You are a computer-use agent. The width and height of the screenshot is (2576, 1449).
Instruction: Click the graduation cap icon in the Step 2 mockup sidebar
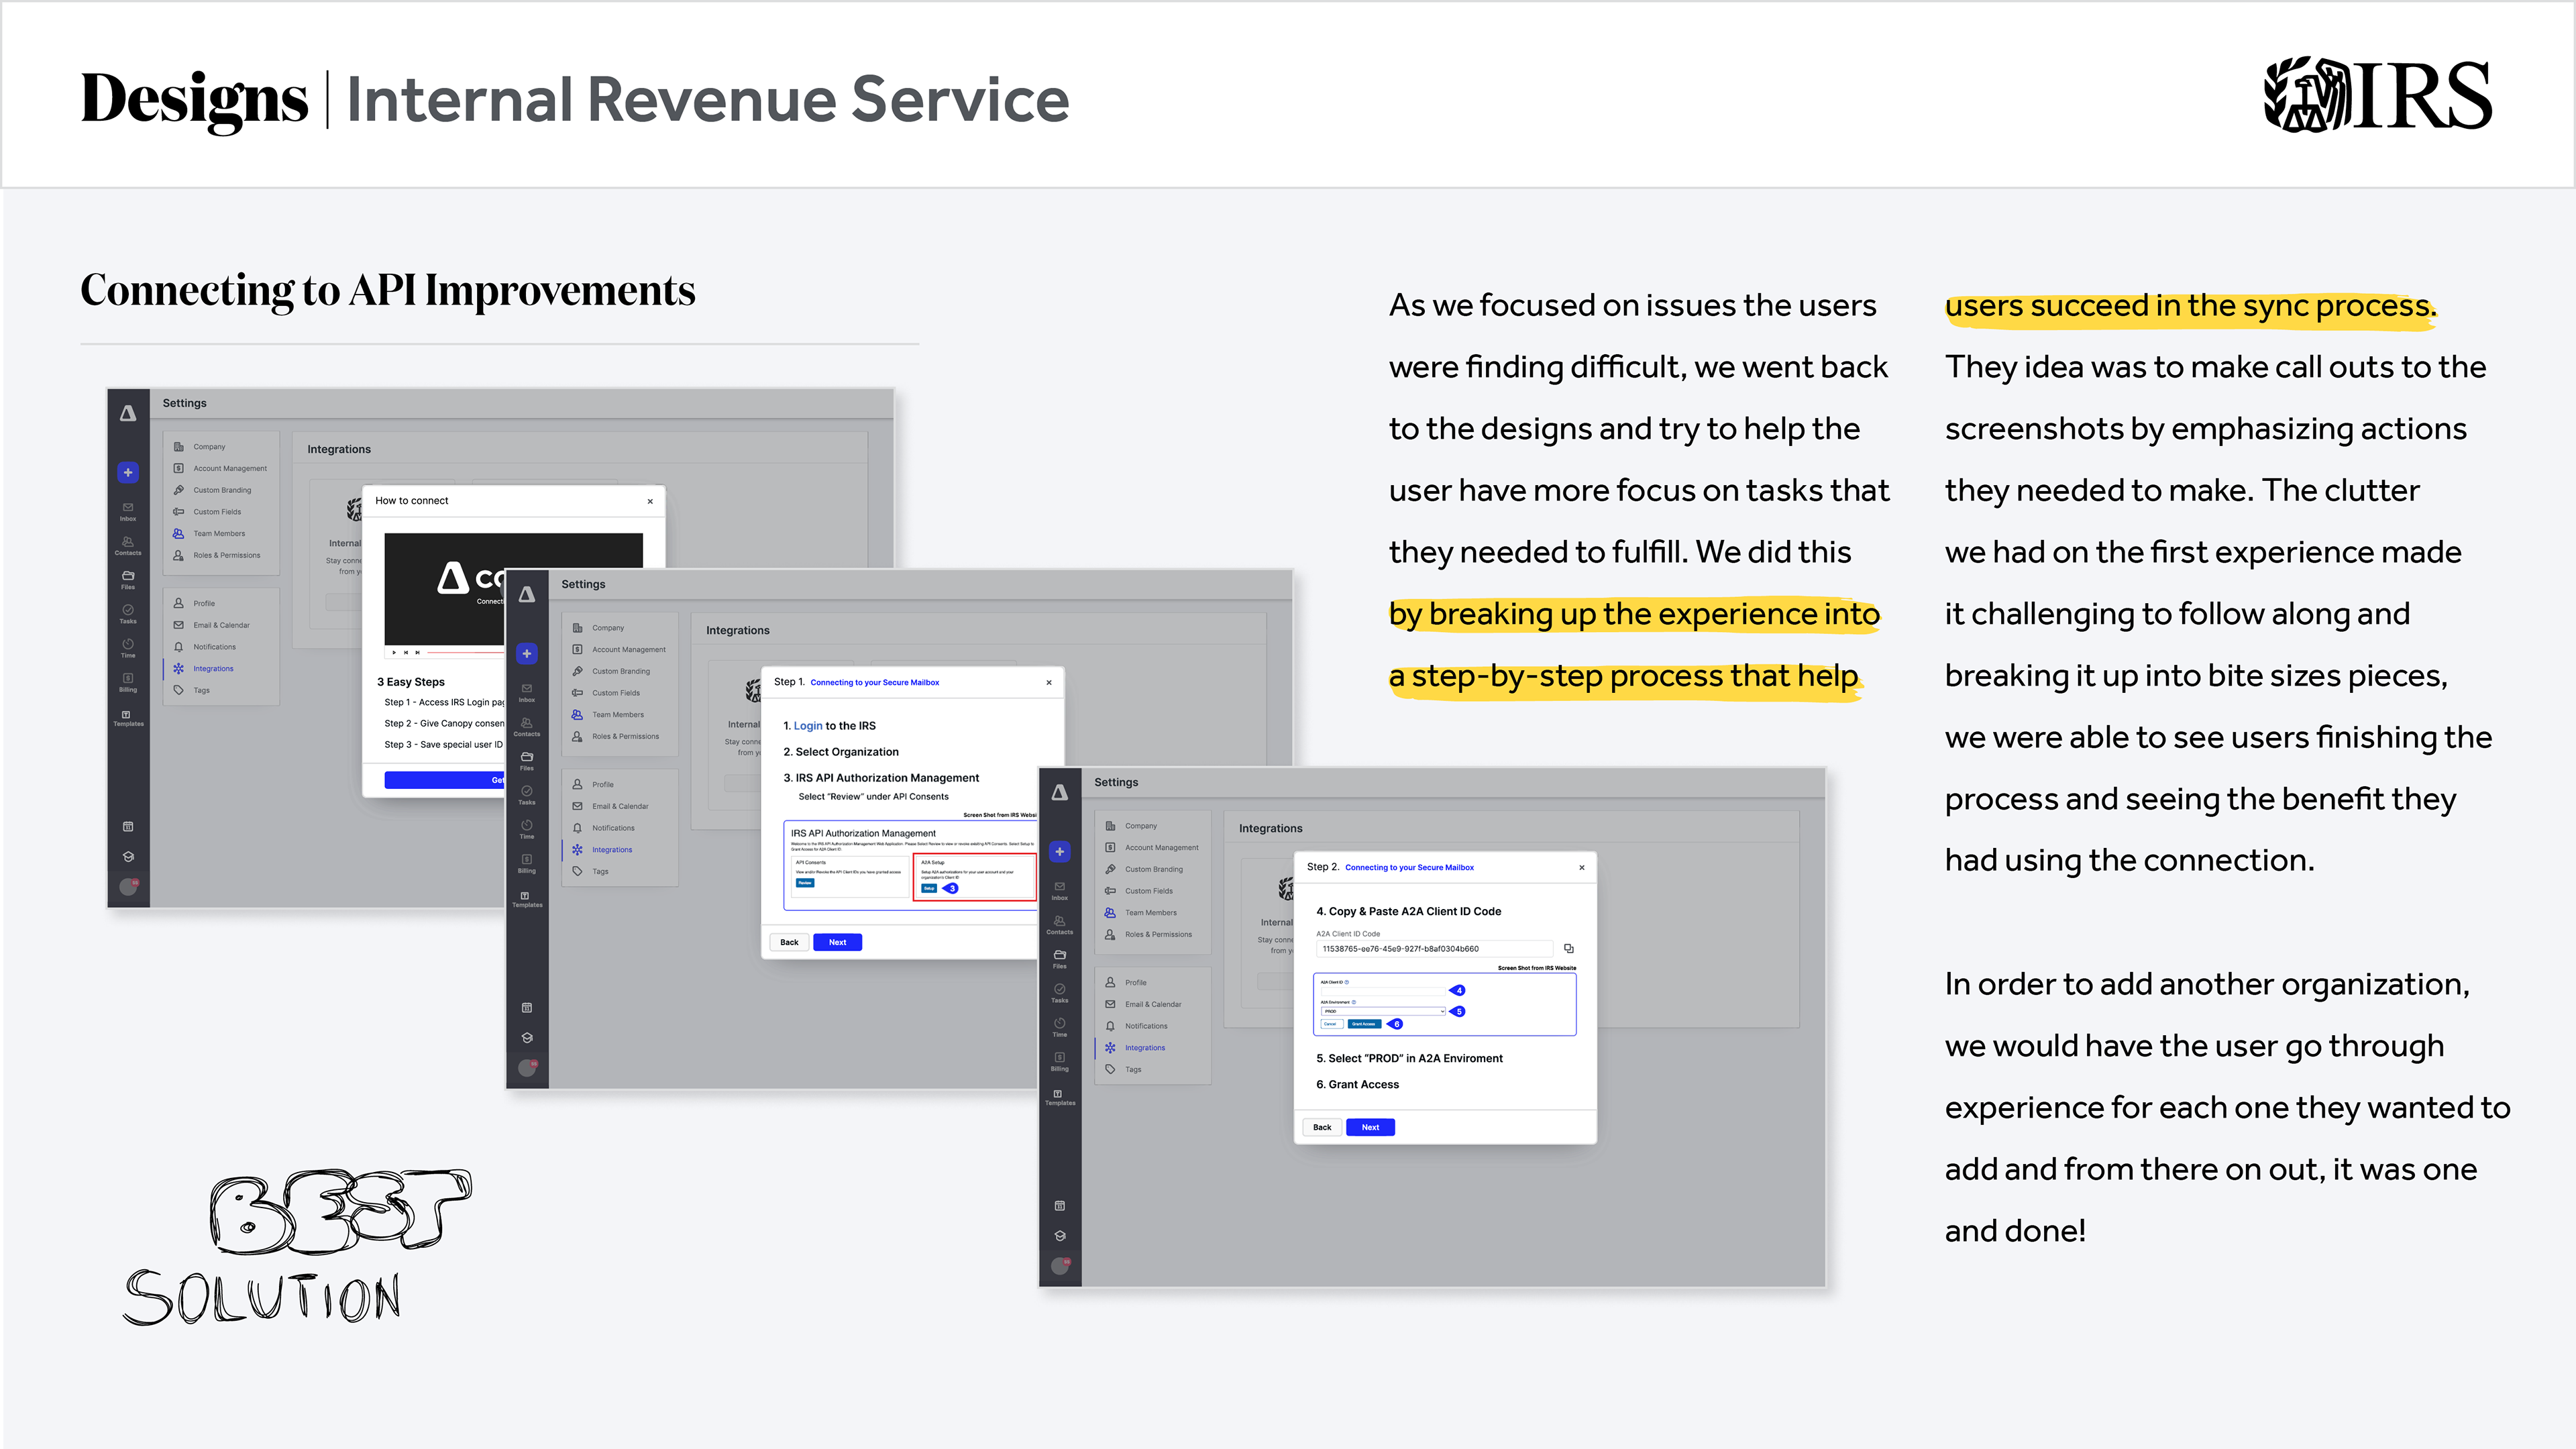[x=1060, y=1236]
